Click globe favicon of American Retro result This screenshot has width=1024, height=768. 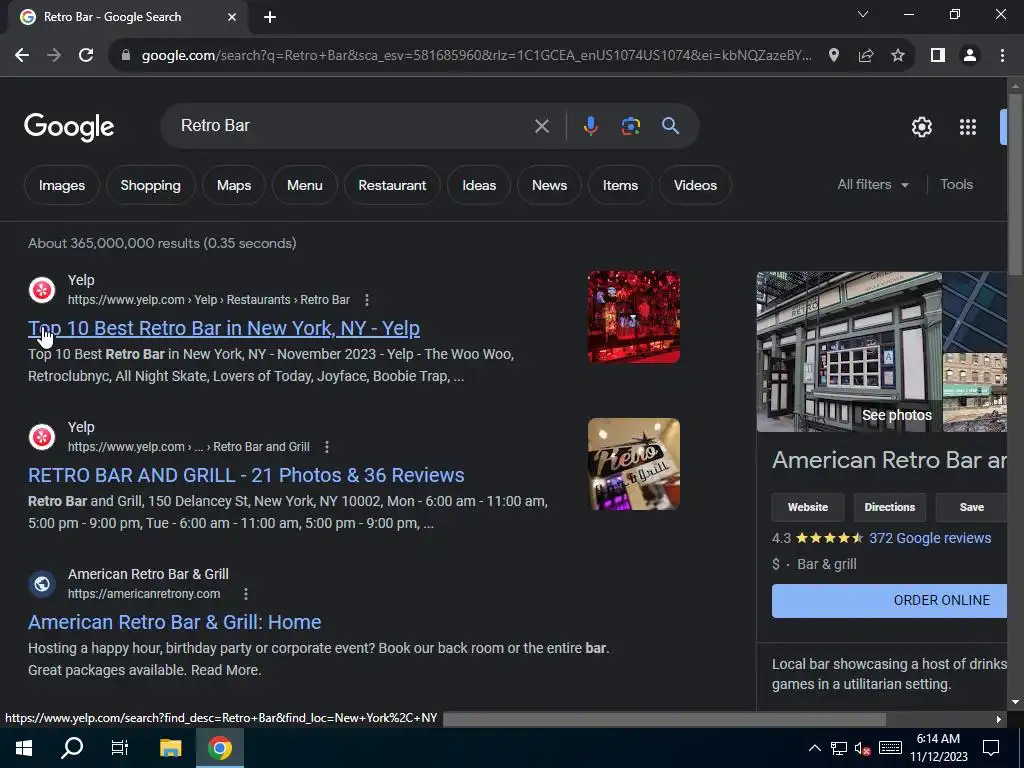pos(42,584)
